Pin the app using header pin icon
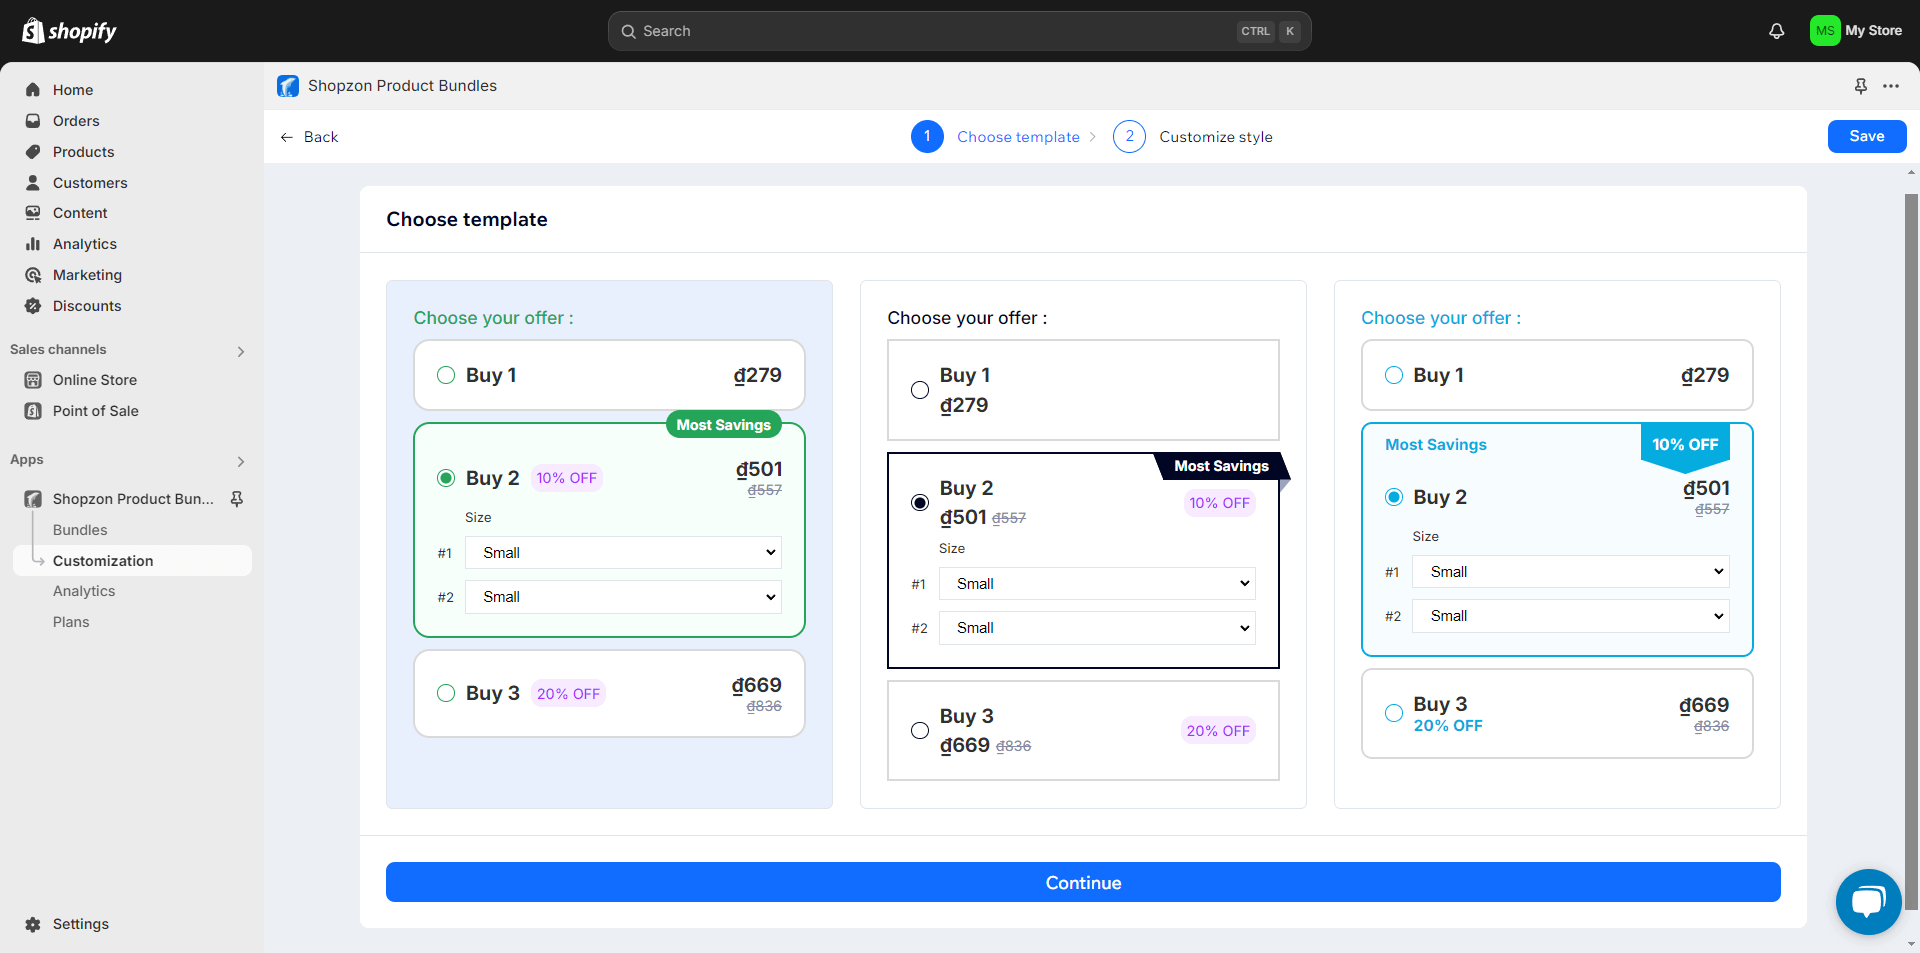This screenshot has height=953, width=1920. point(1860,86)
